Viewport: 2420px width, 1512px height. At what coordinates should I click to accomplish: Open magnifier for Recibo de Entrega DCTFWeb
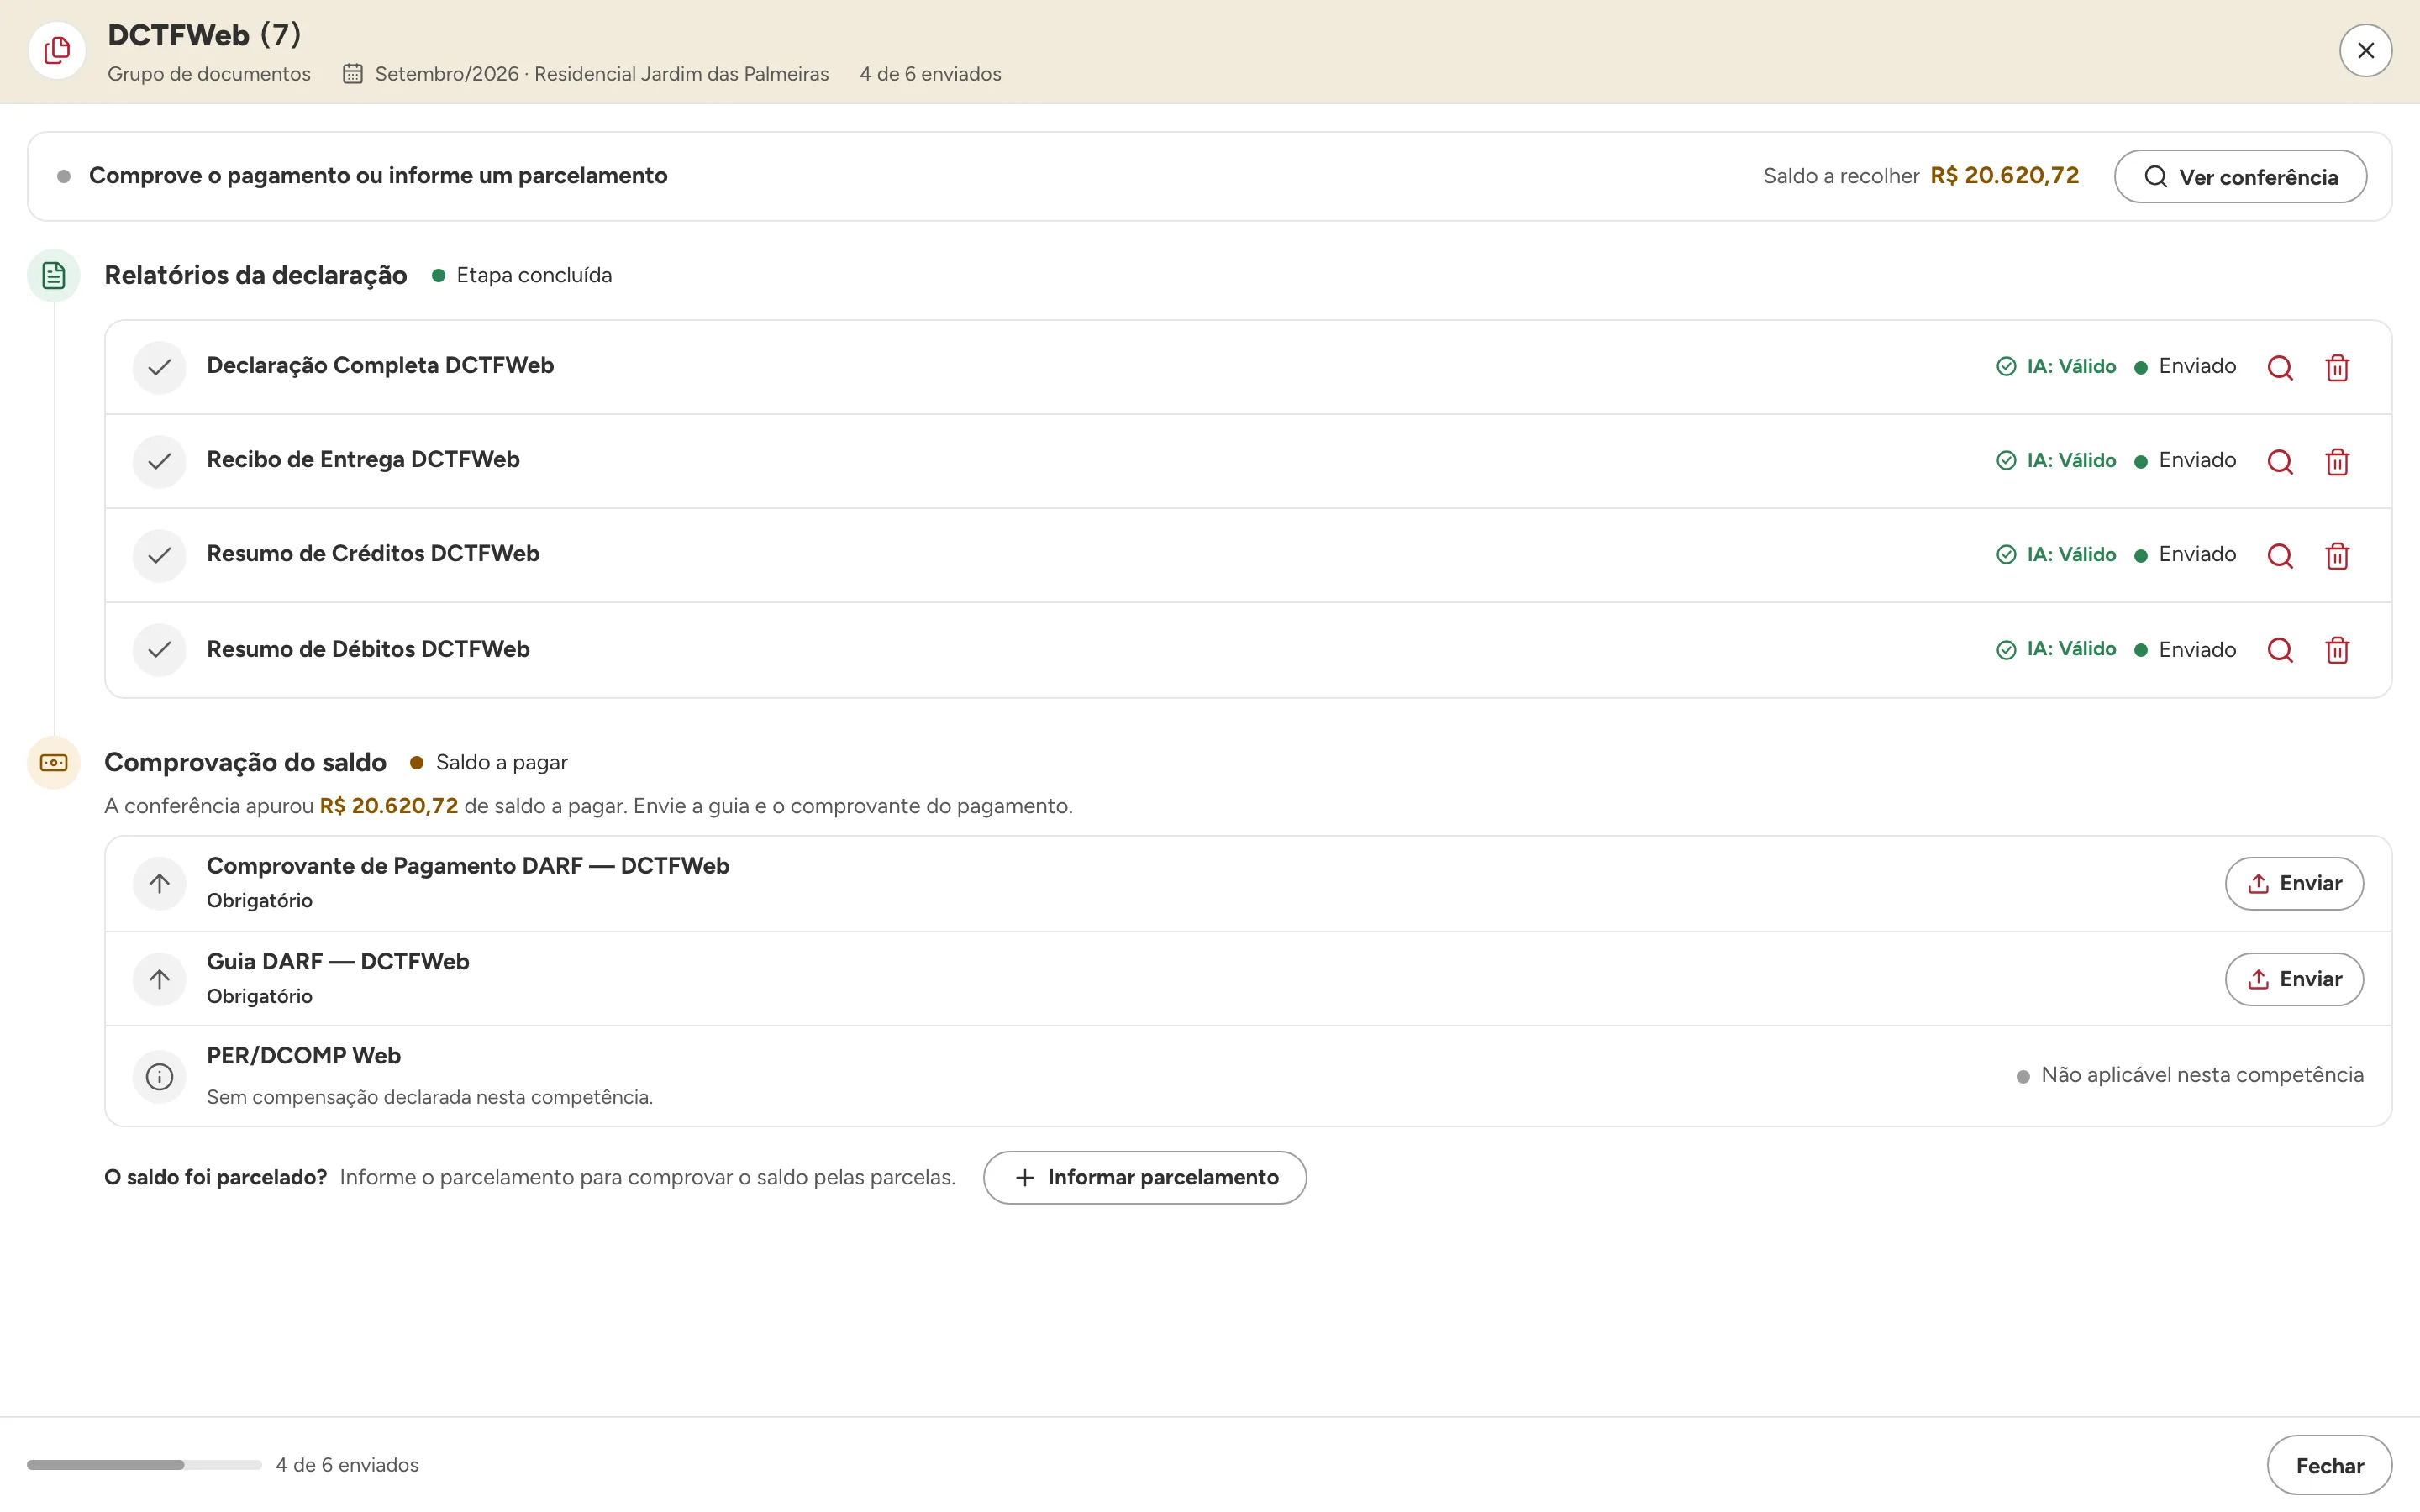tap(2280, 461)
